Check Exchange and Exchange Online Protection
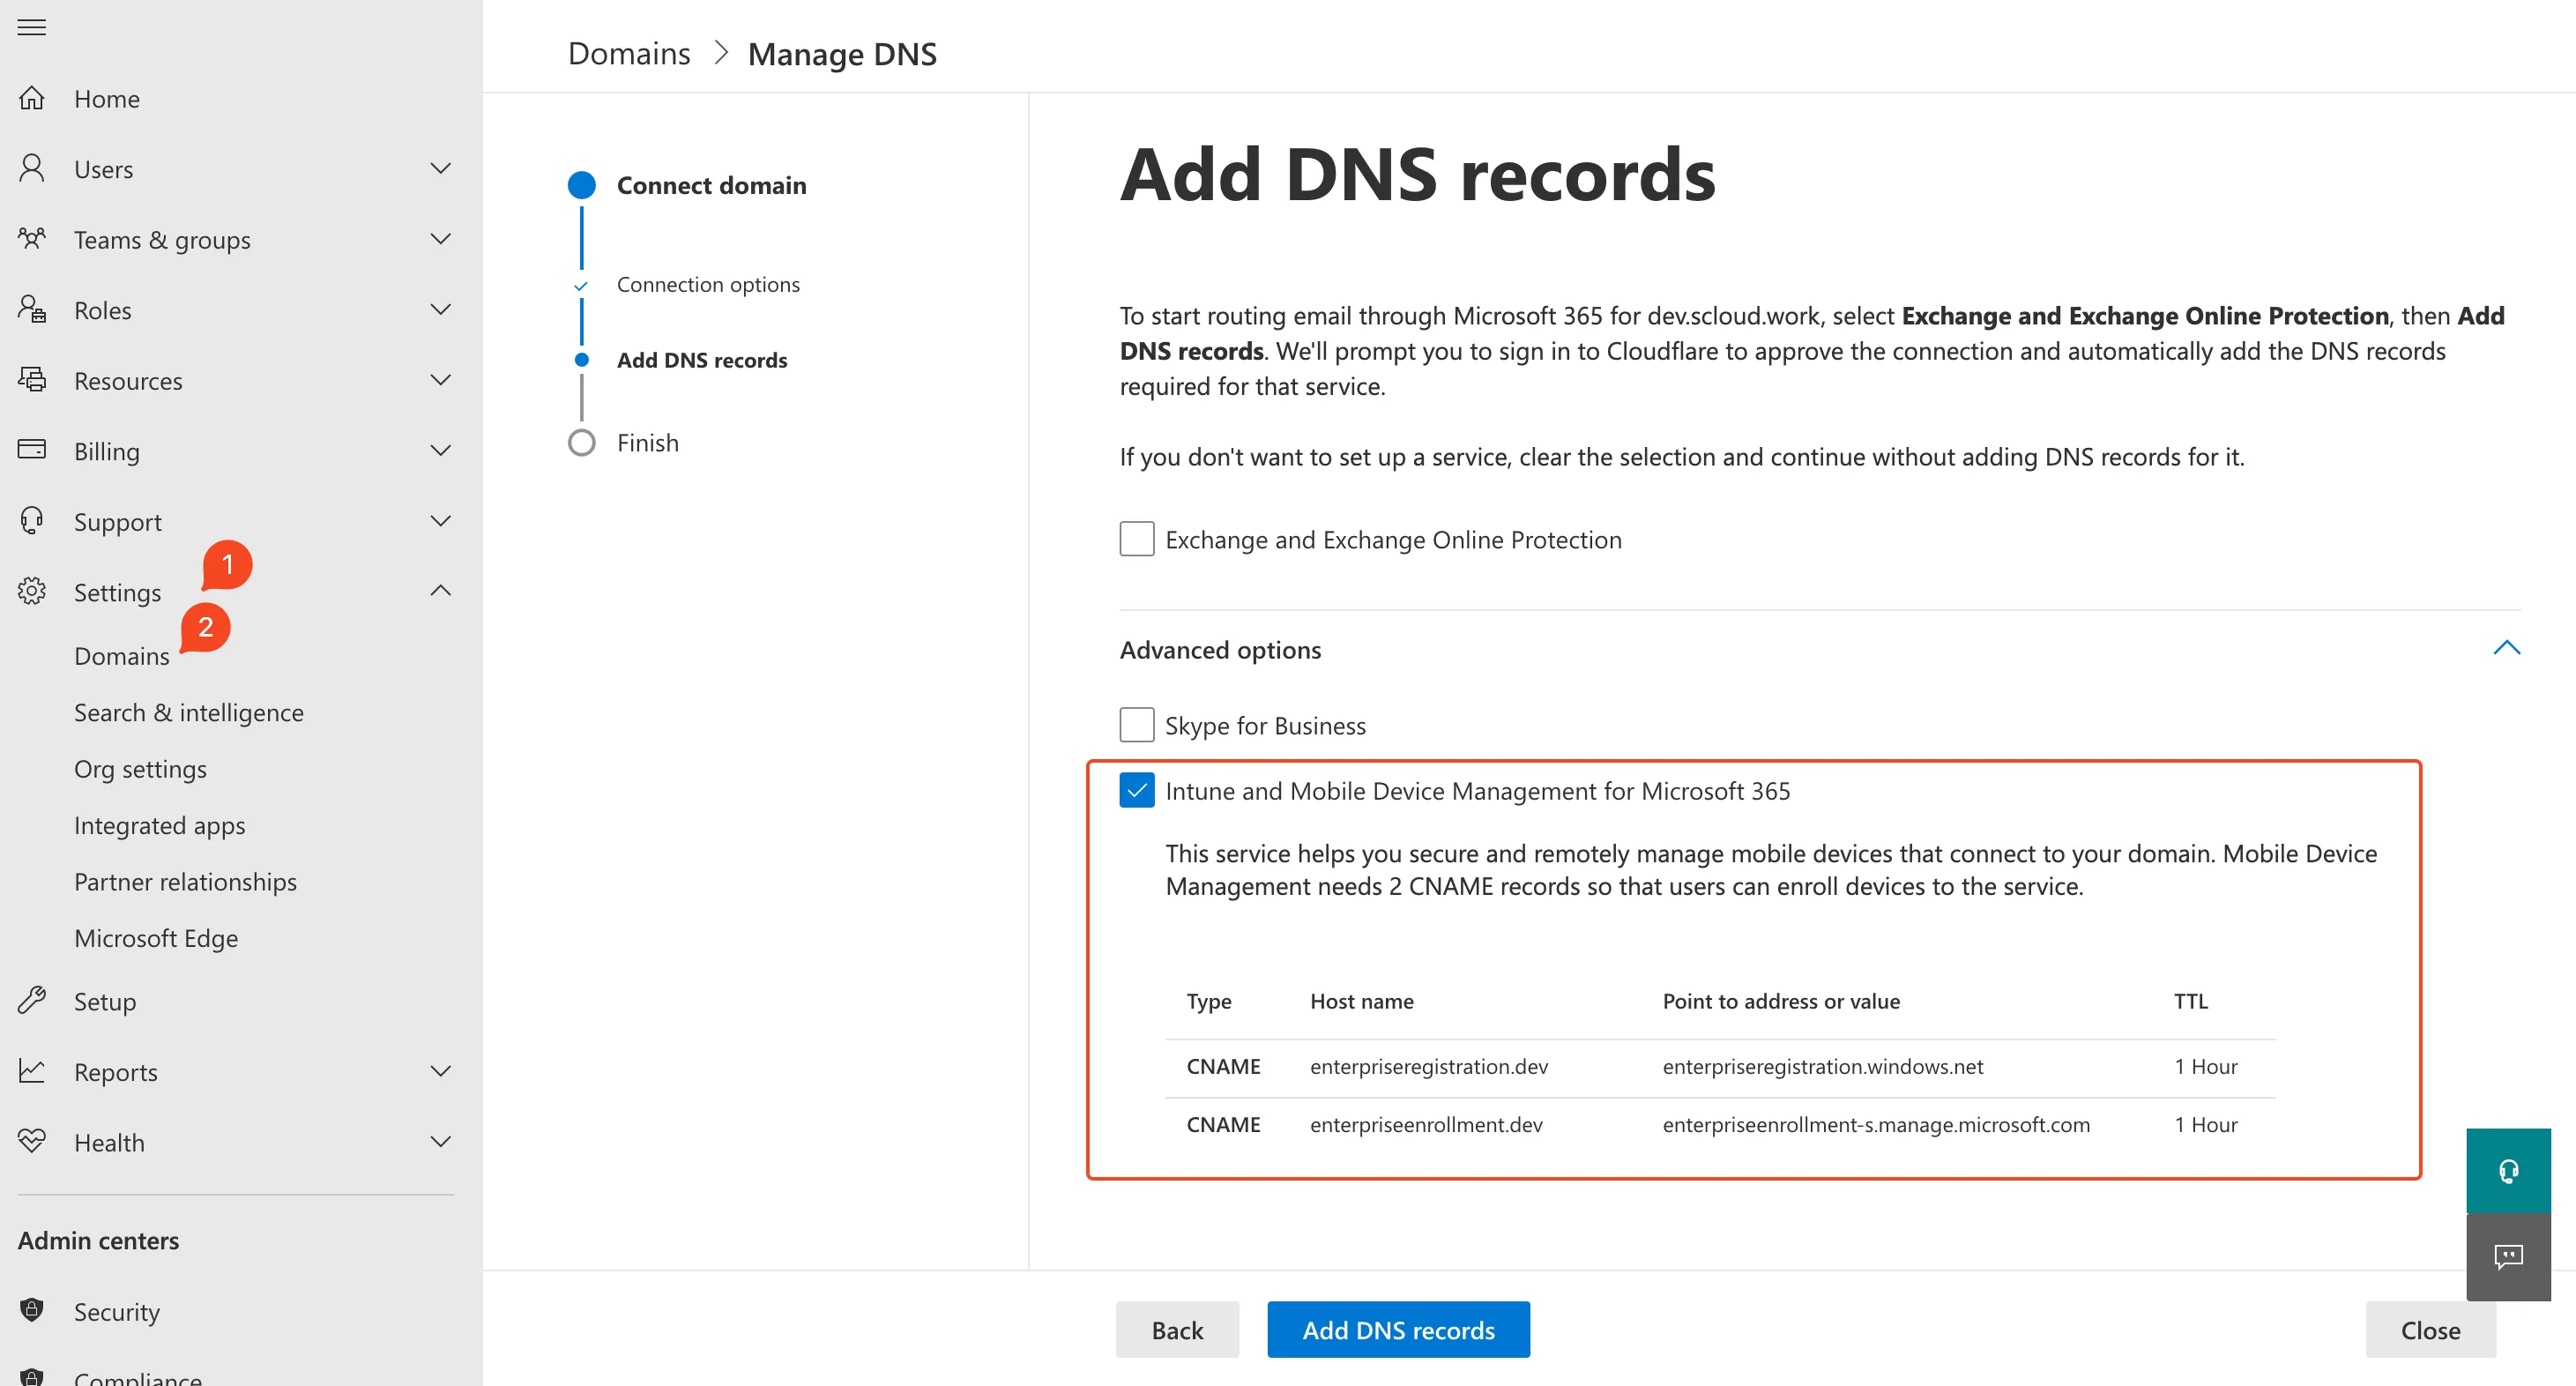2576x1386 pixels. [x=1137, y=539]
